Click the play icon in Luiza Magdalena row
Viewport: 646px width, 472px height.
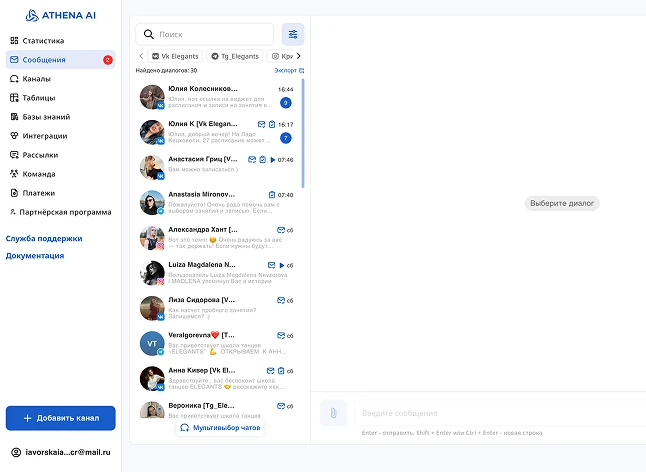click(x=281, y=265)
